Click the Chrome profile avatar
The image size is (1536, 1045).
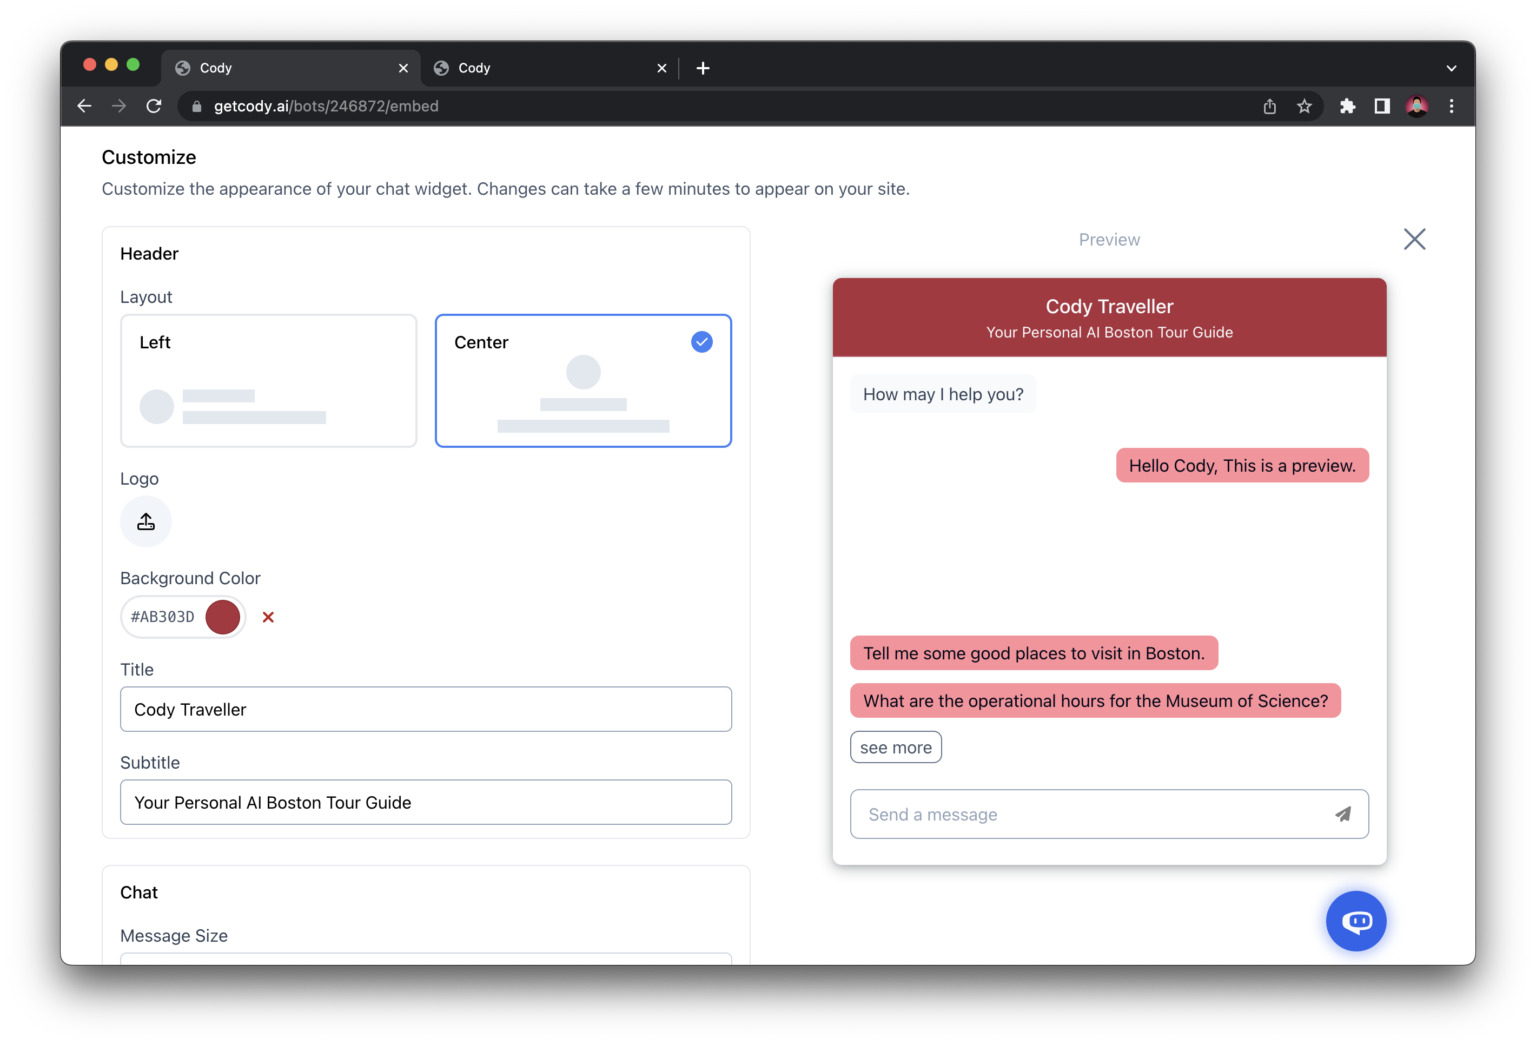1417,106
